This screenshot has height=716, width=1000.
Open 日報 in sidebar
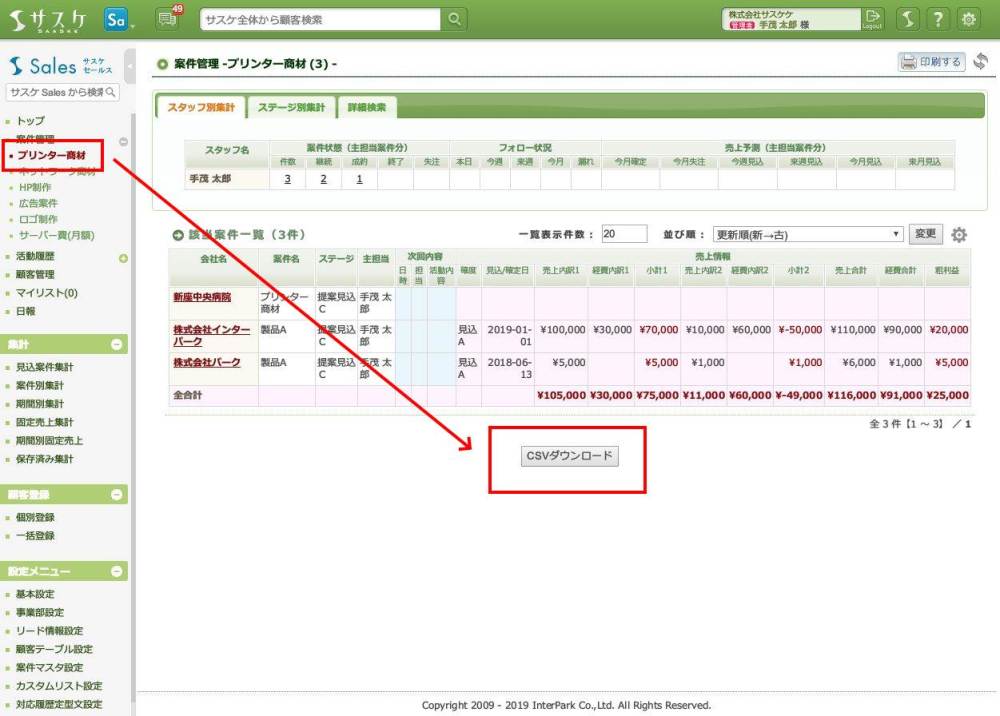26,311
